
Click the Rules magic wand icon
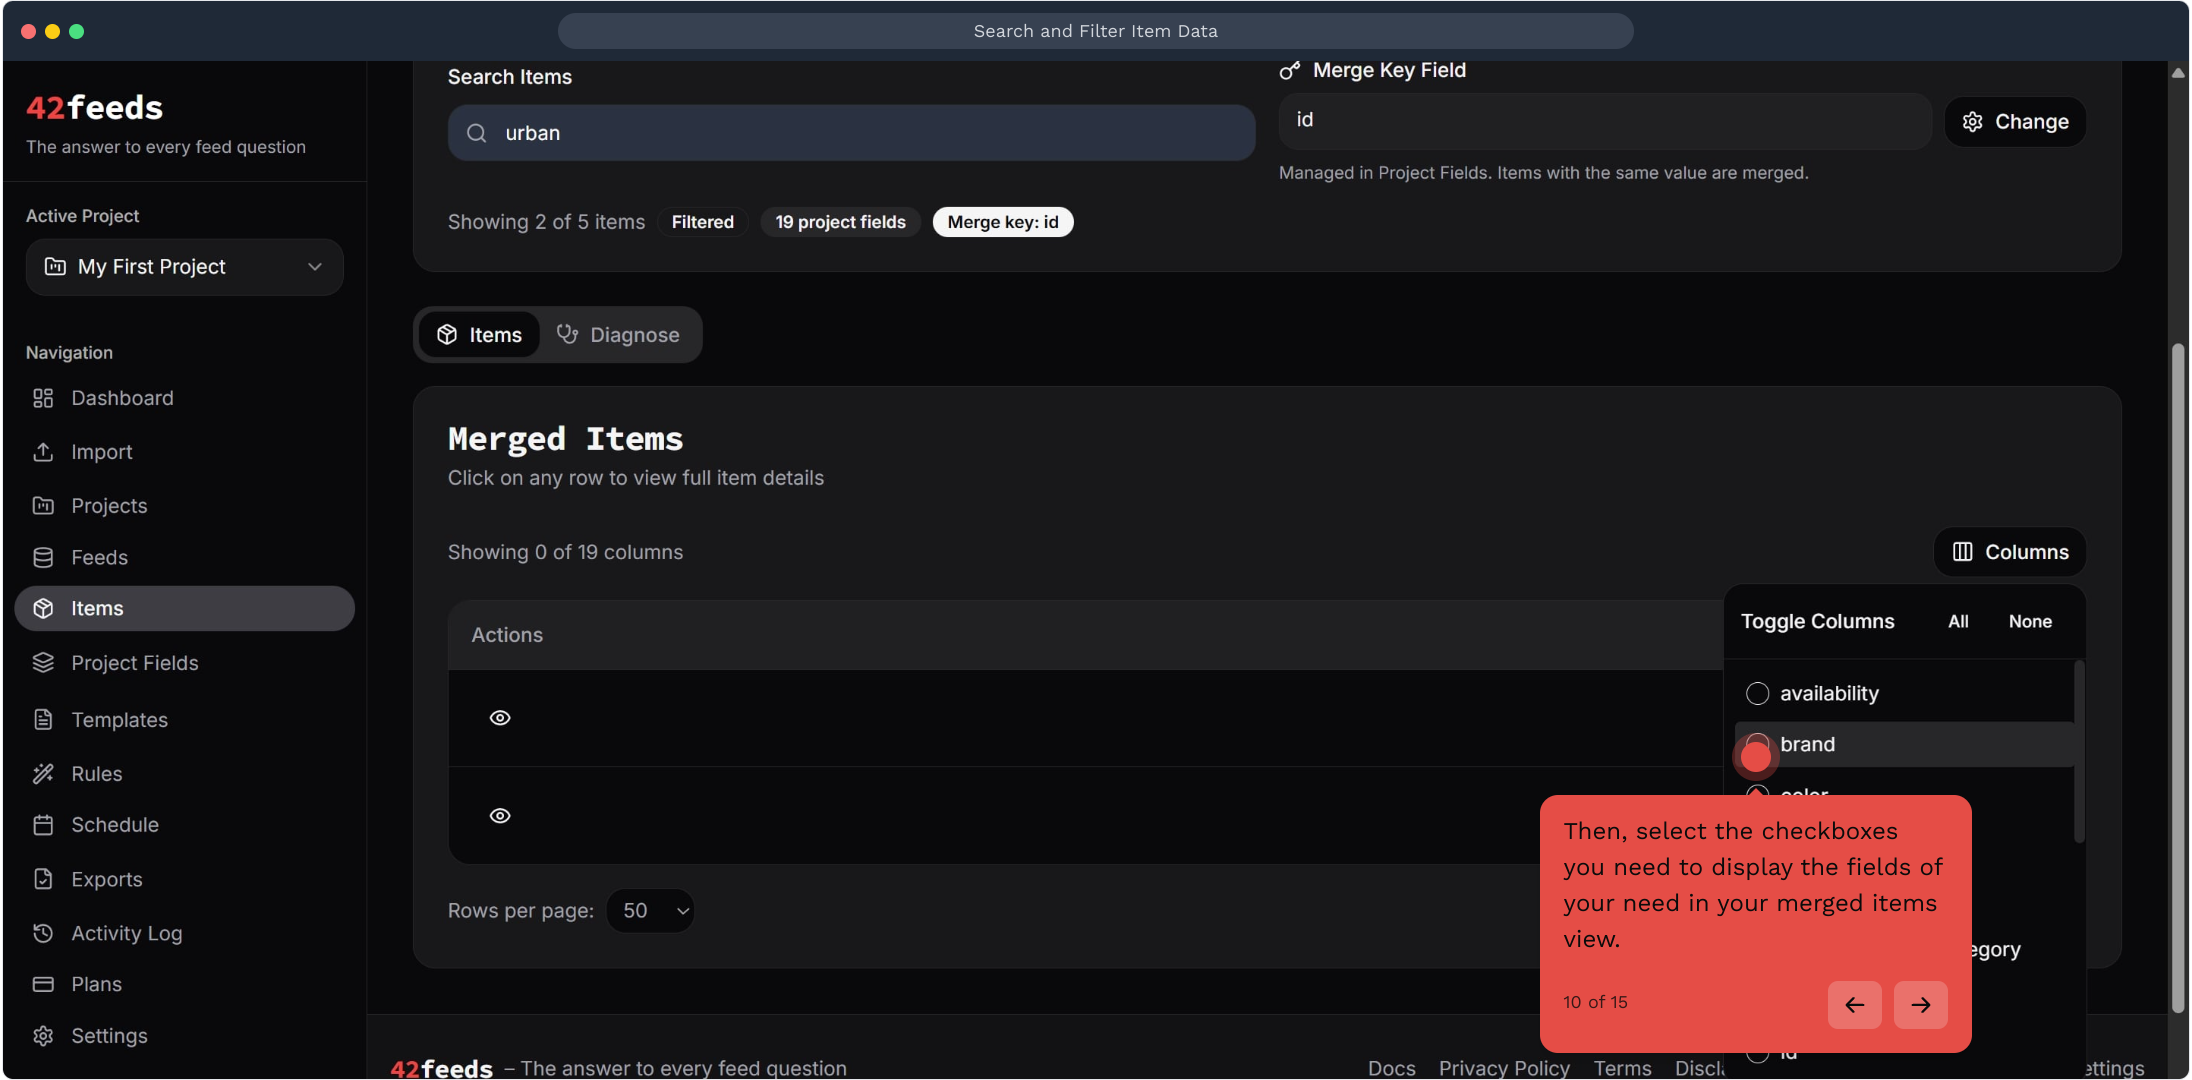tap(43, 773)
